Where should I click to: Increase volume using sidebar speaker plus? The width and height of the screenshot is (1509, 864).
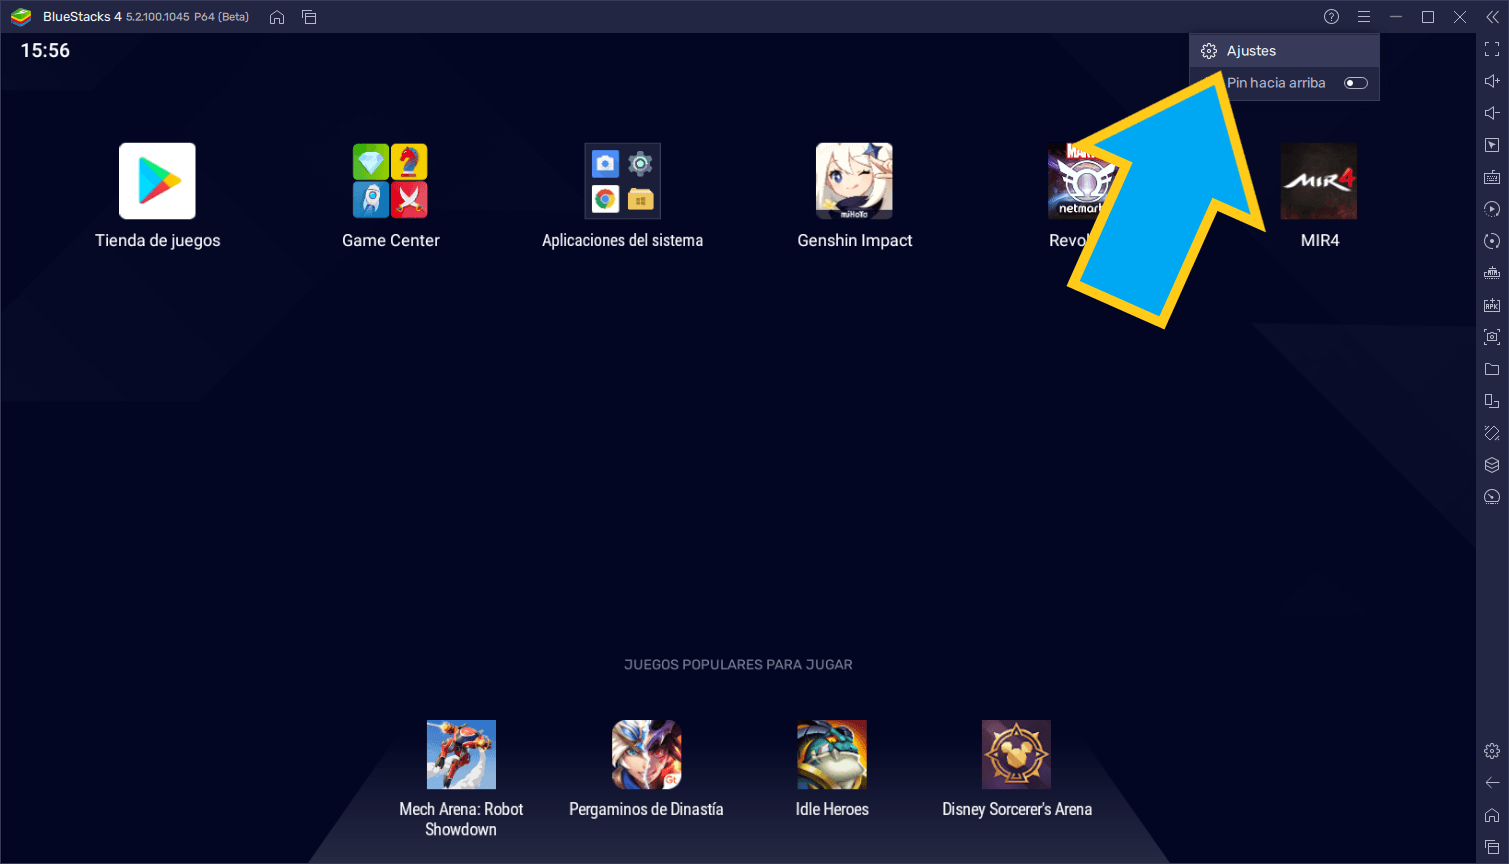coord(1492,81)
